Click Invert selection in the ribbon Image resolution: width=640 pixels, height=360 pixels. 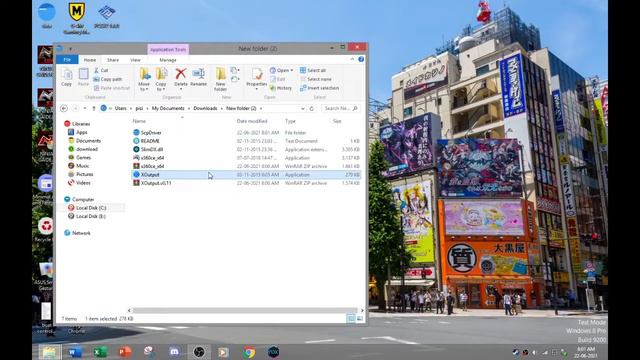pos(319,88)
